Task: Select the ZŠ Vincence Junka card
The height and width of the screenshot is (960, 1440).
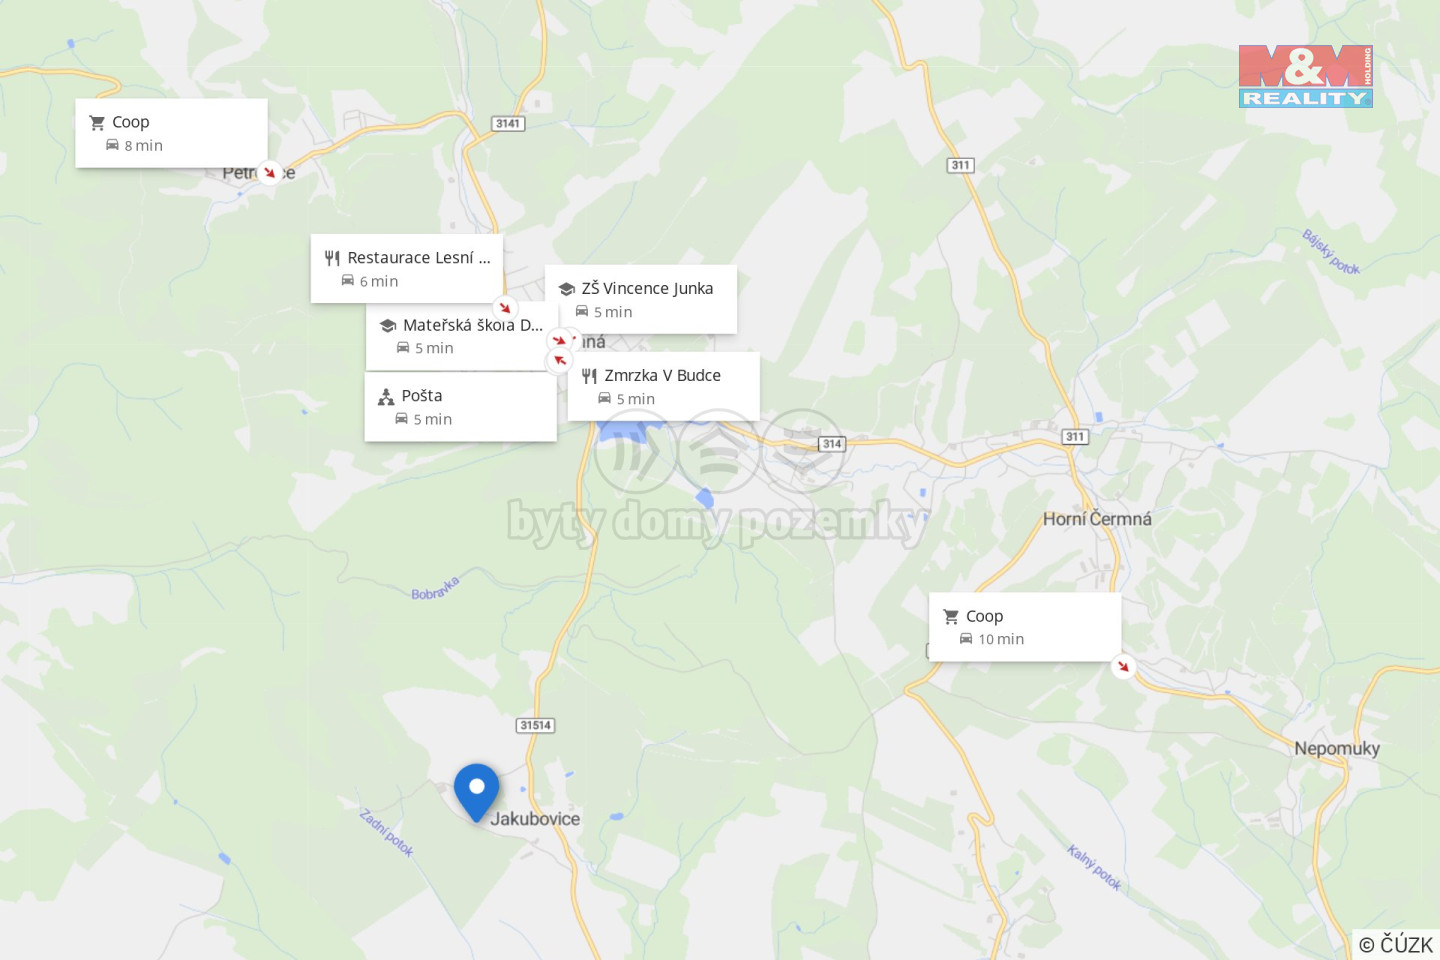Action: 641,299
